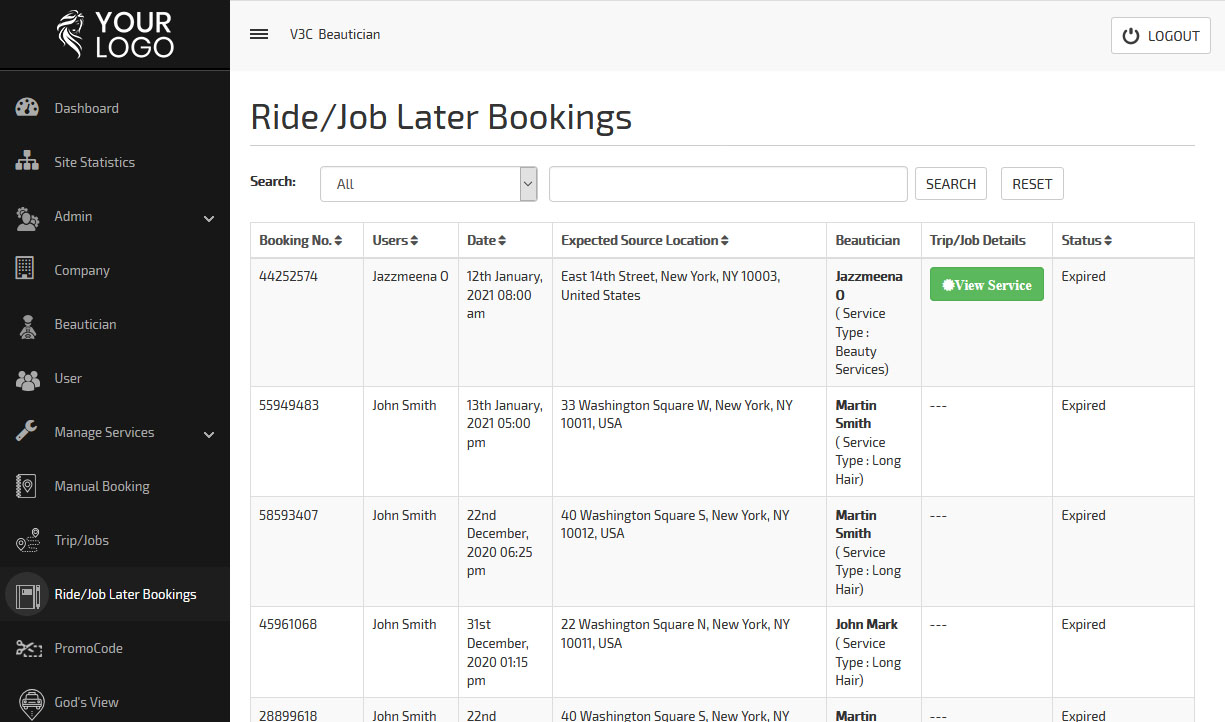The image size is (1225, 722).
Task: Click user name Jazzmeena O
Action: pos(410,276)
